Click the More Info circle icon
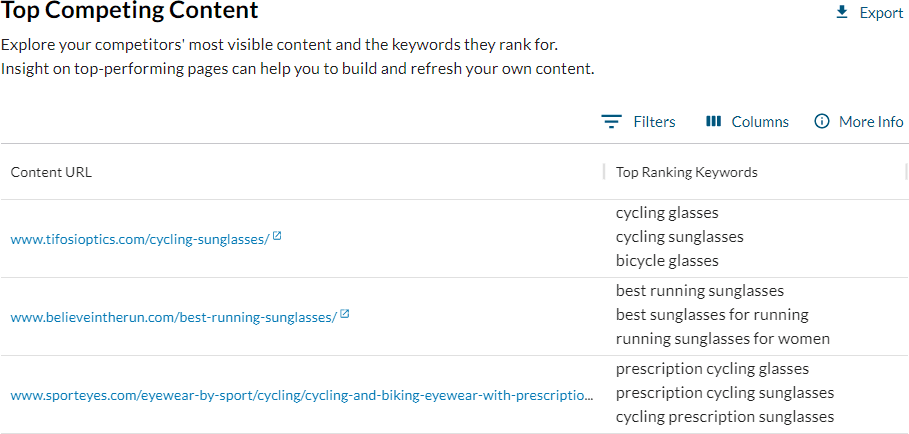Image resolution: width=909 pixels, height=434 pixels. pyautogui.click(x=822, y=121)
